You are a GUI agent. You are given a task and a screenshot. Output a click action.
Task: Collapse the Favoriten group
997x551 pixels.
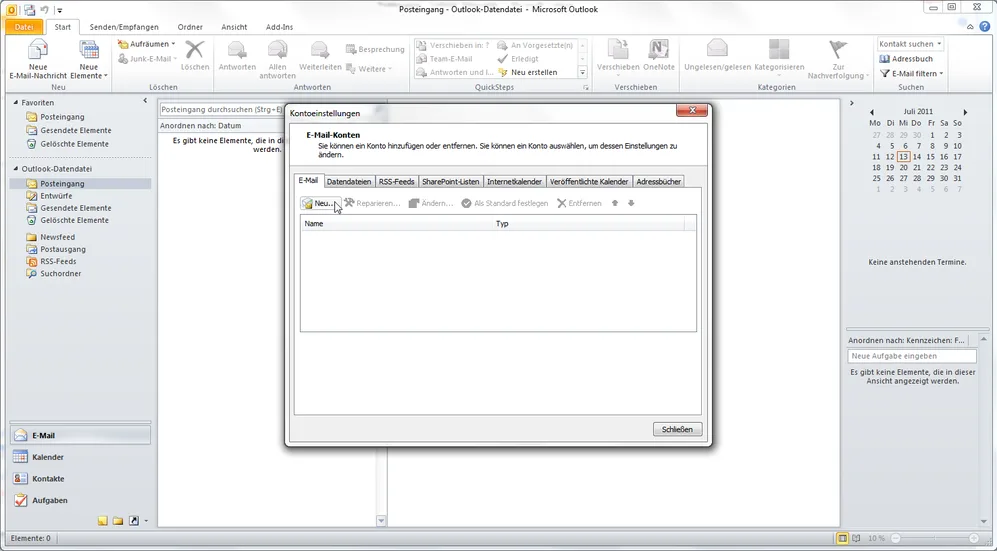pyautogui.click(x=17, y=102)
